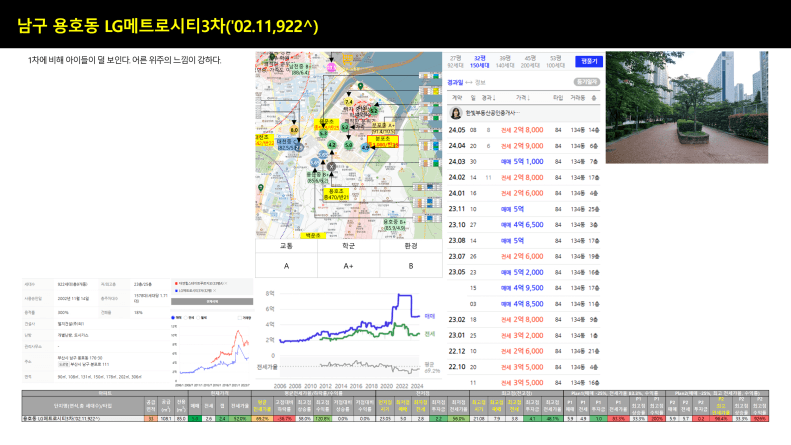The width and height of the screenshot is (791, 445).
Task: Click the 용호동 B+ green area label
Action: tap(394, 225)
